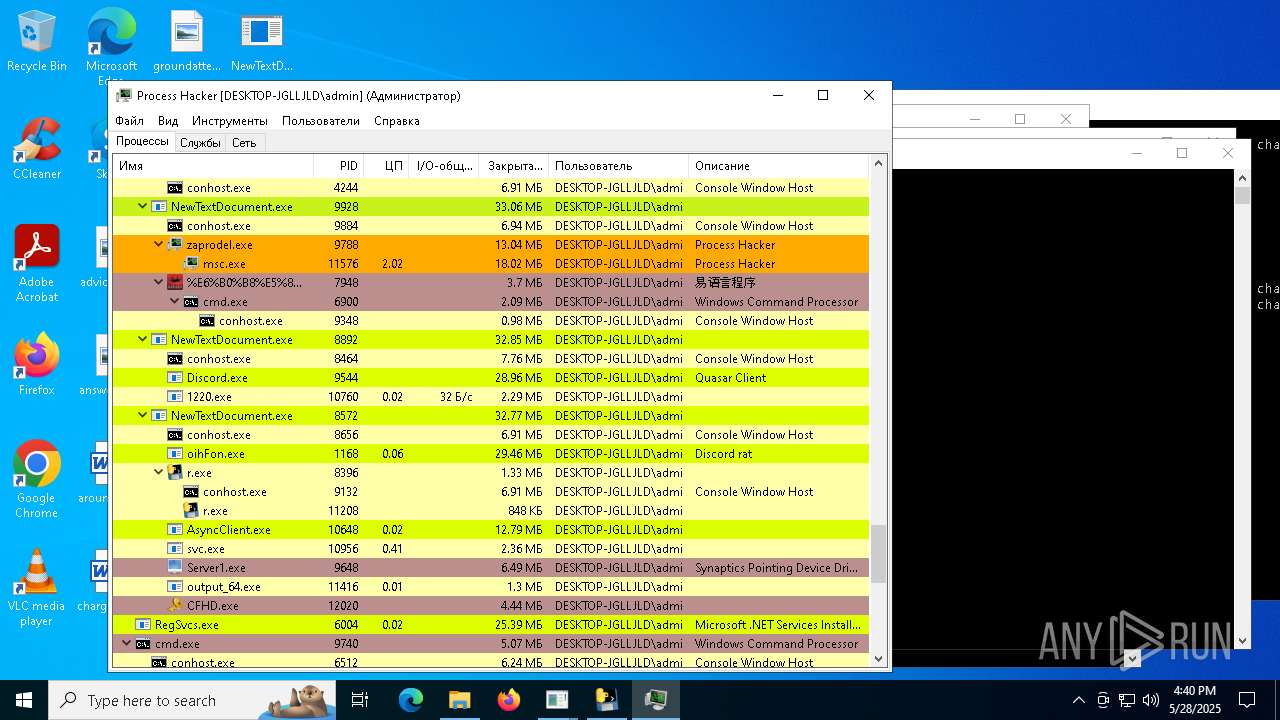1280x720 pixels.
Task: Click the AsyncClient.exe process icon
Action: 175,529
